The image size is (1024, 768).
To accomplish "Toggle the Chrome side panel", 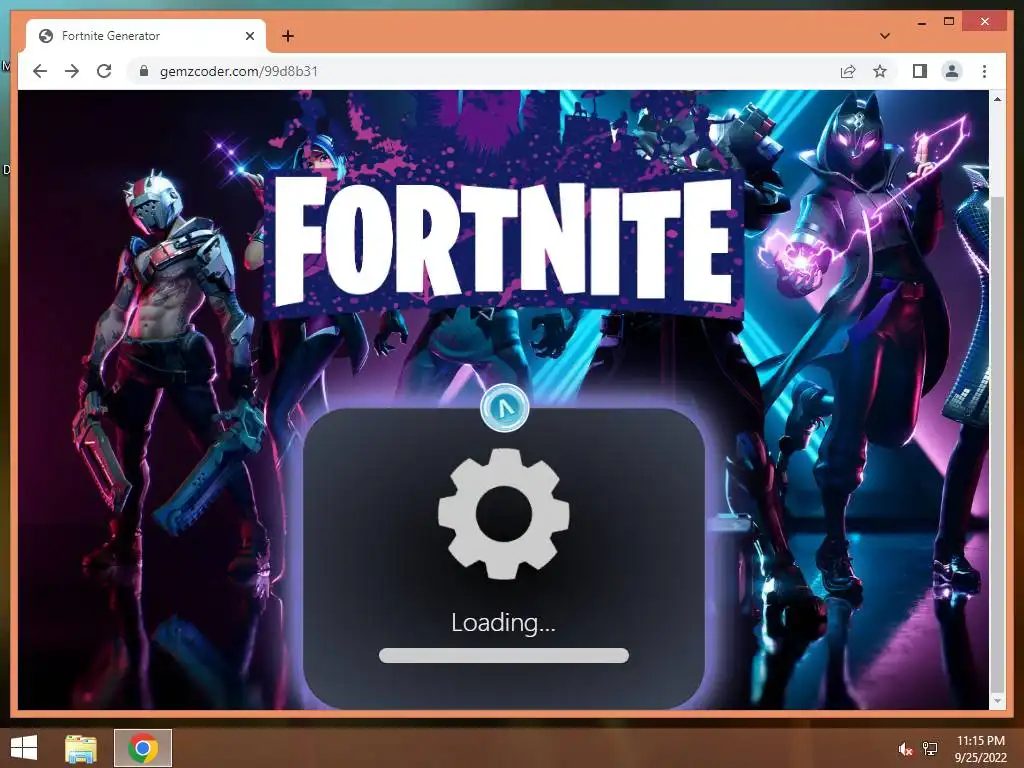I will click(920, 71).
